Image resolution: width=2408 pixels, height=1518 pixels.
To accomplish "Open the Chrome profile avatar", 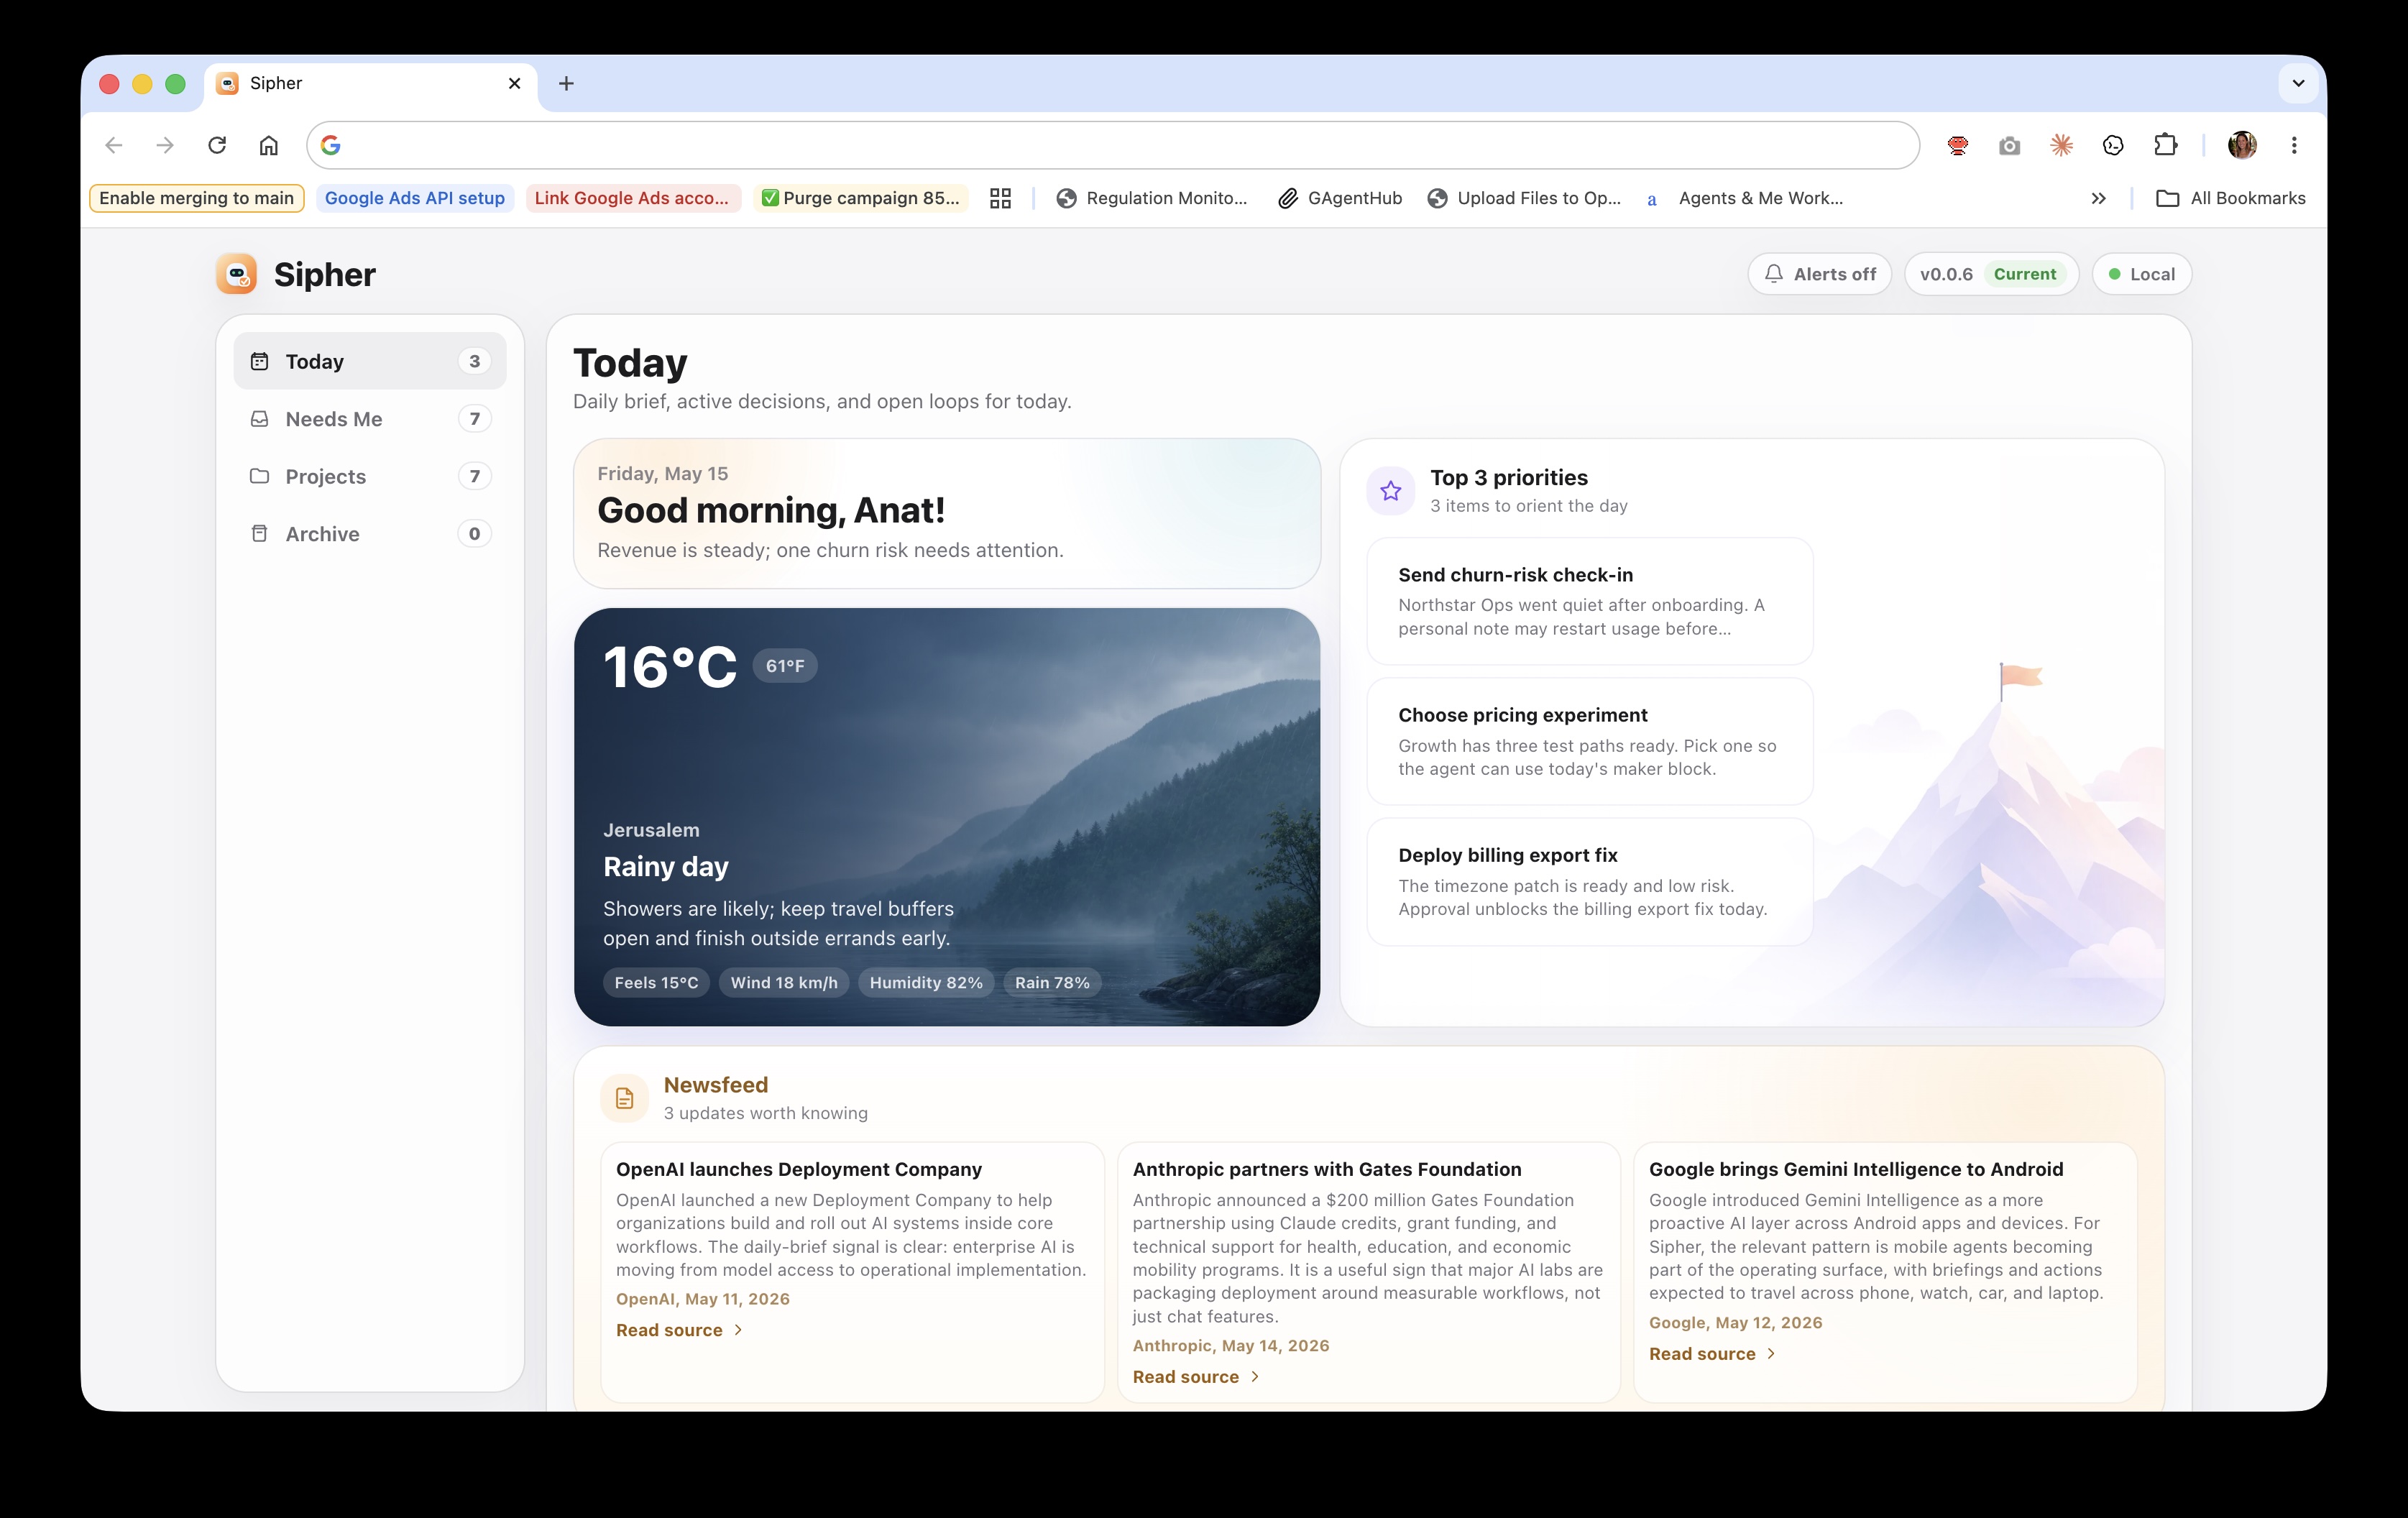I will click(x=2242, y=145).
